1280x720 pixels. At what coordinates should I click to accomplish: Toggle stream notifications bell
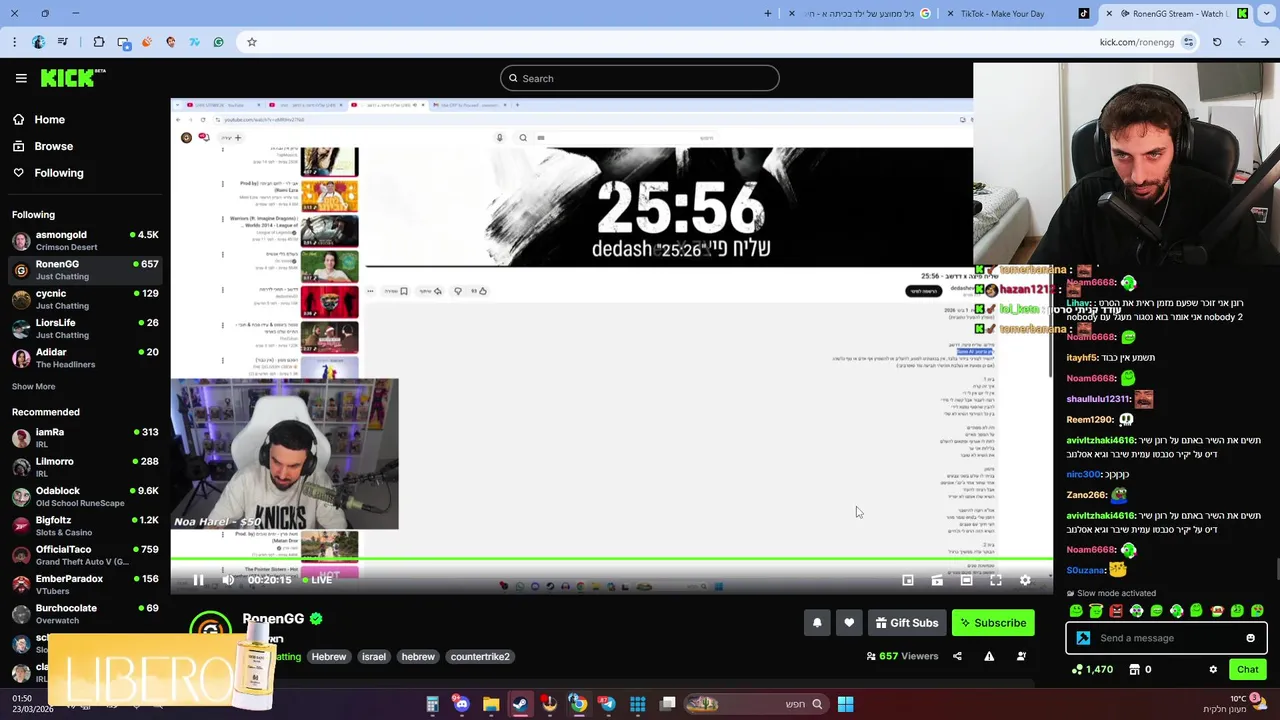[817, 623]
